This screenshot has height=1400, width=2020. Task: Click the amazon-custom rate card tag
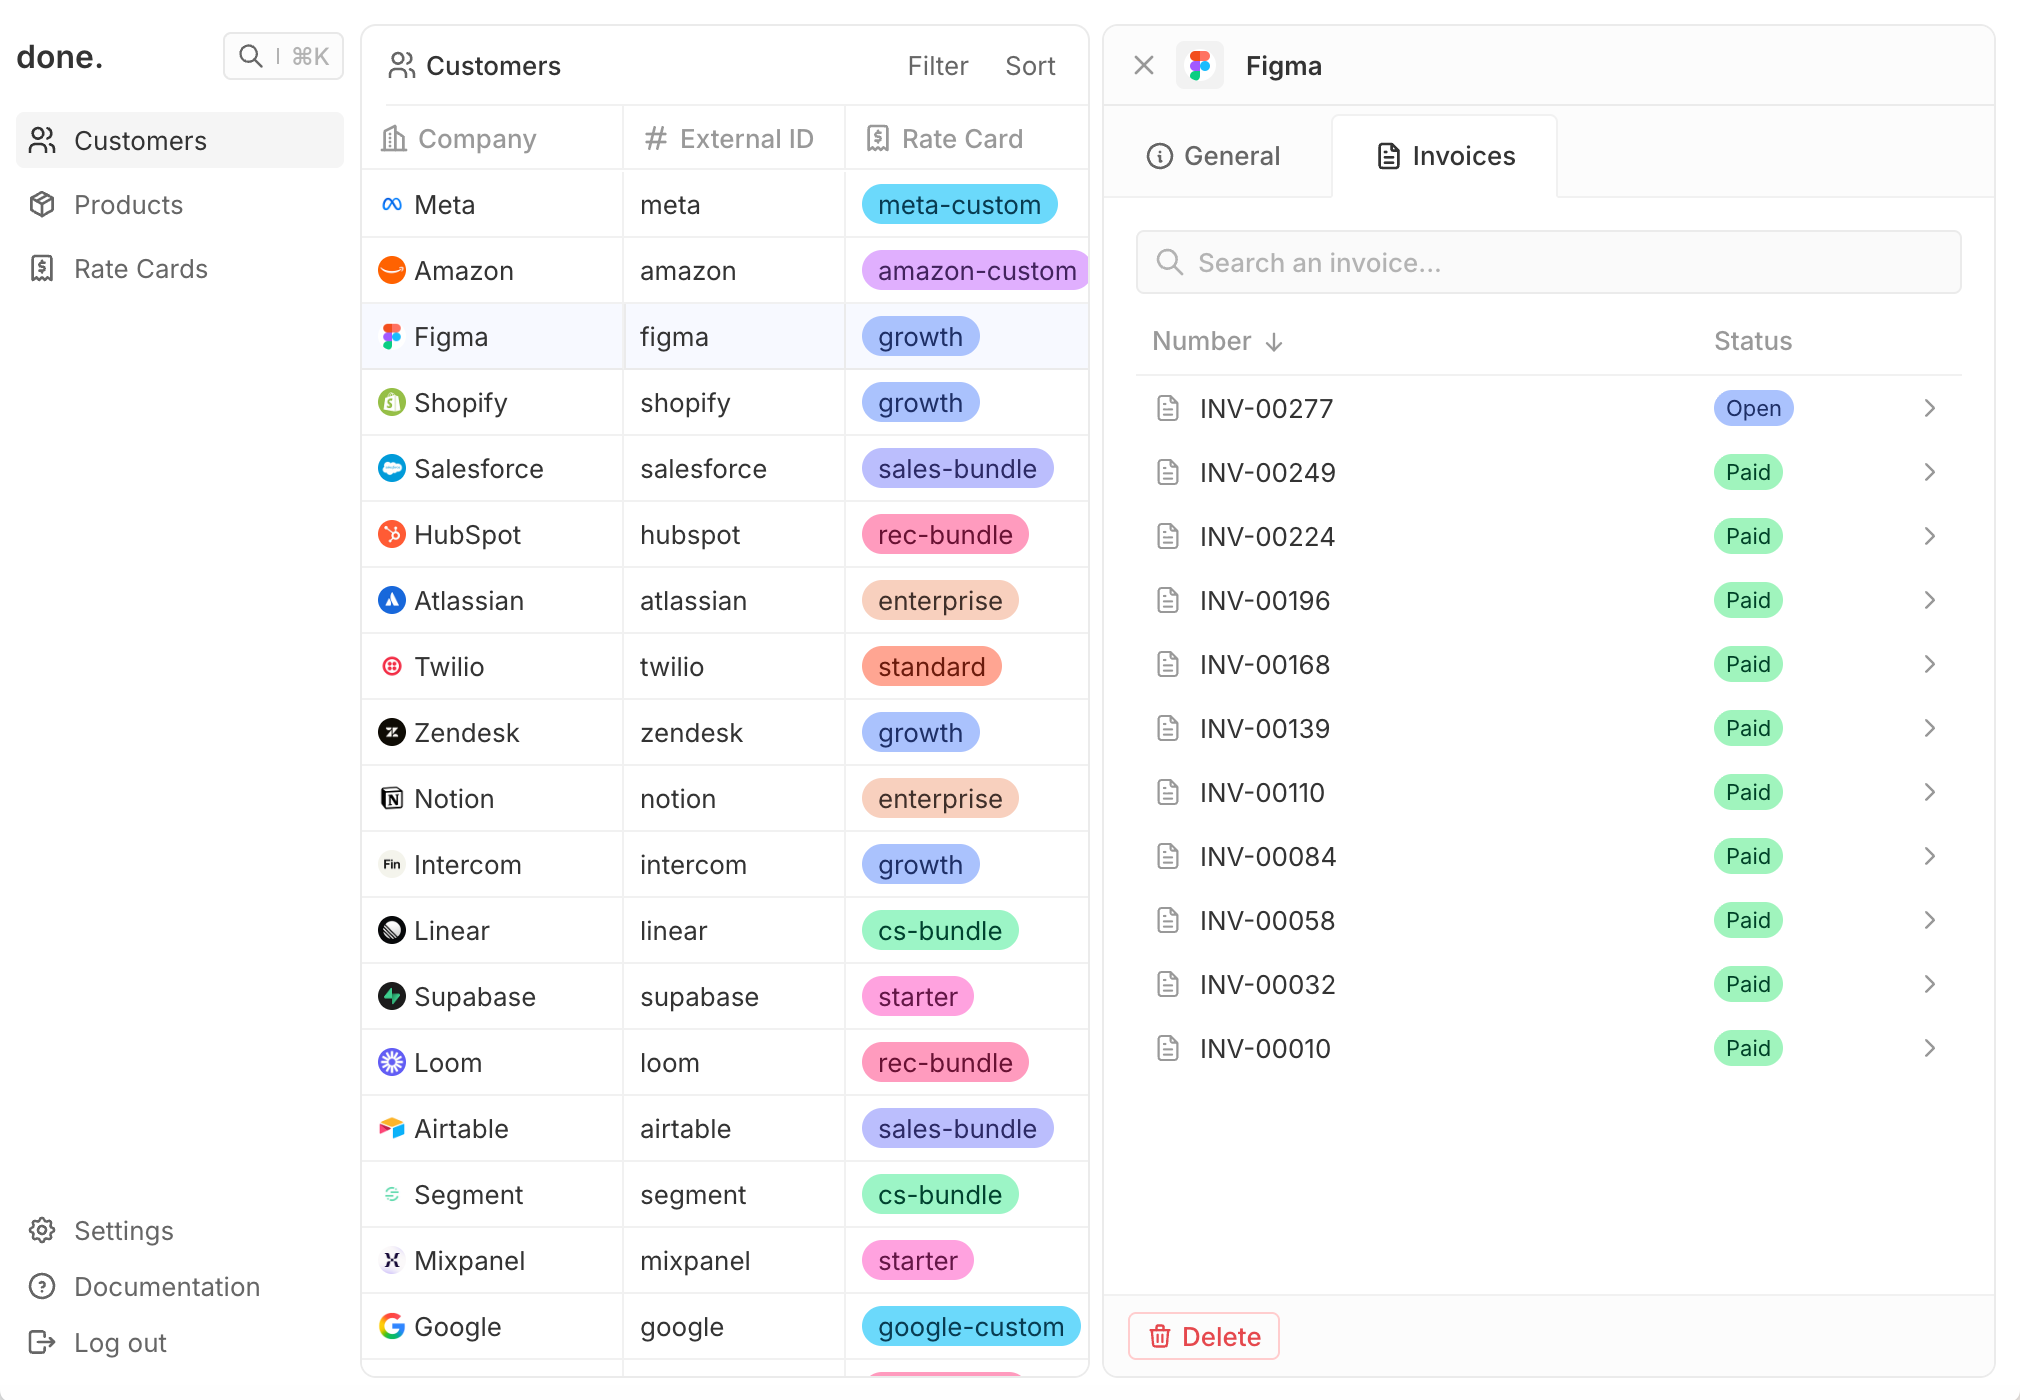[x=976, y=270]
